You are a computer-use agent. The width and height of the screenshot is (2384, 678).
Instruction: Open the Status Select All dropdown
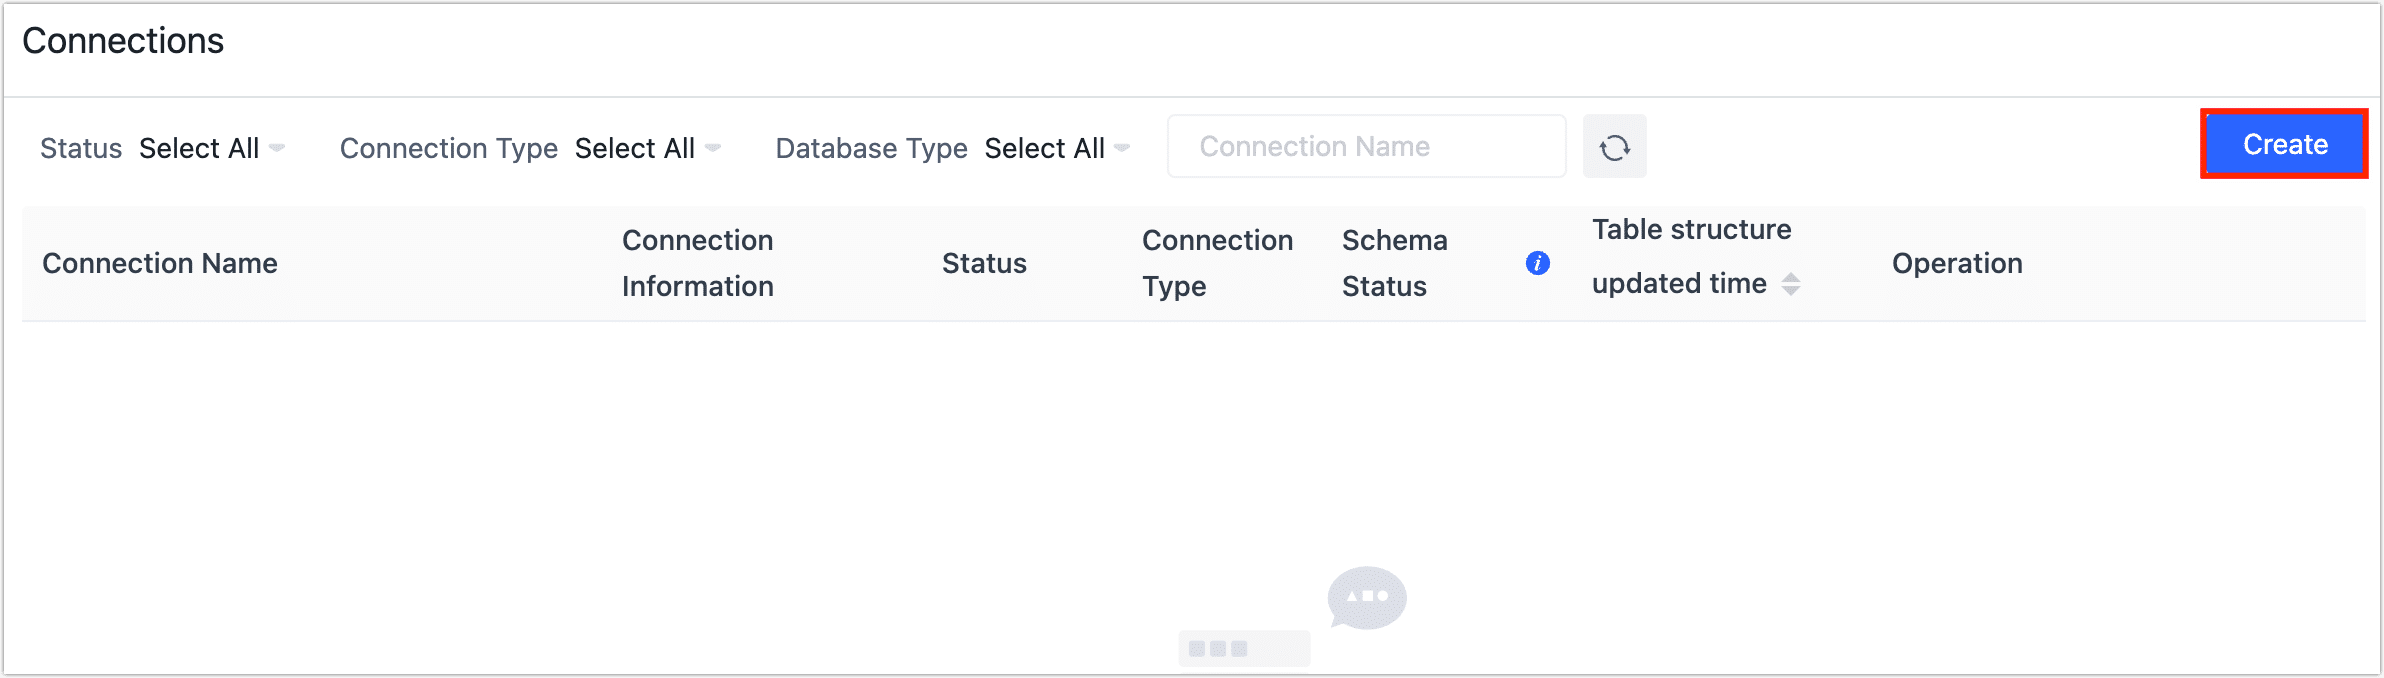[199, 148]
